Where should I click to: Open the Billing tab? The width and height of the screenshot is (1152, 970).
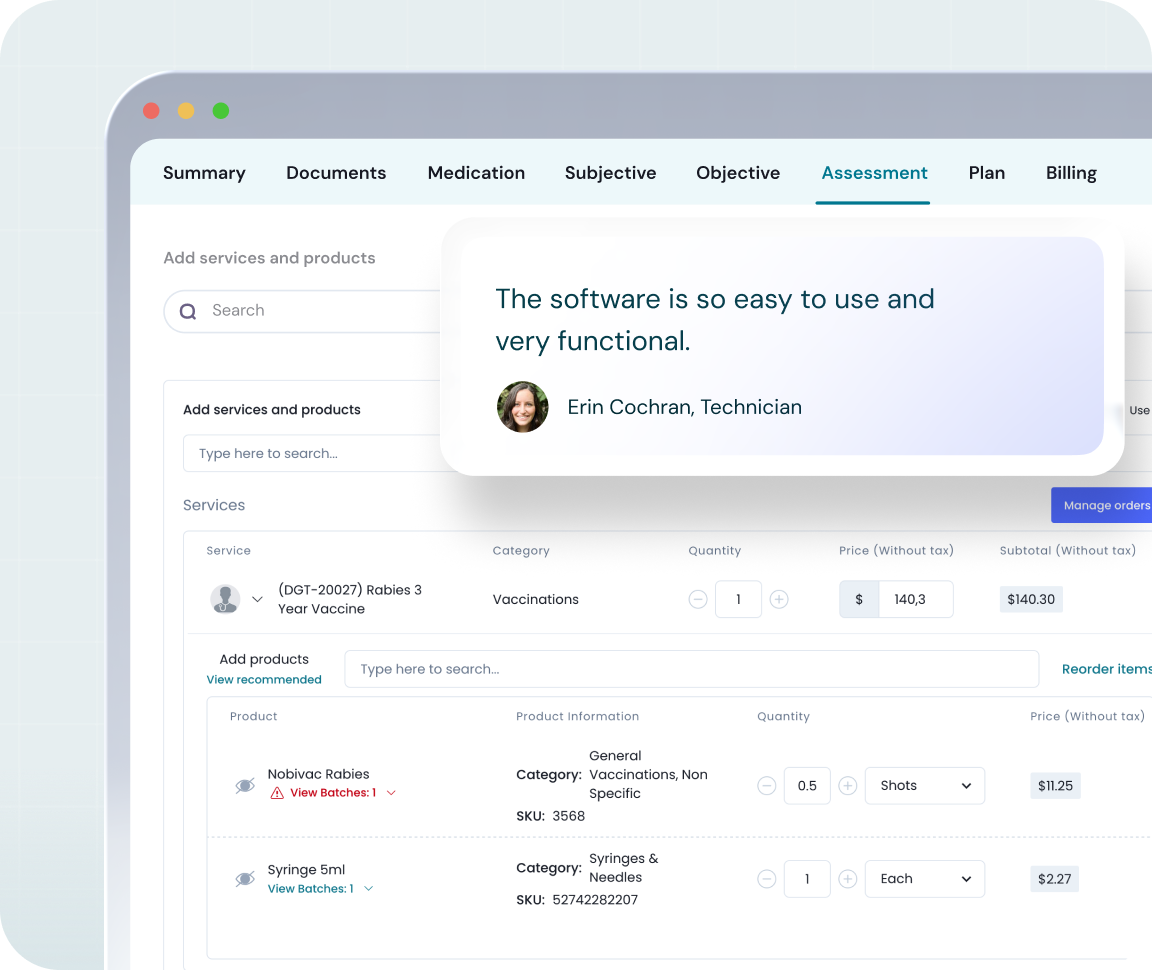[x=1071, y=173]
